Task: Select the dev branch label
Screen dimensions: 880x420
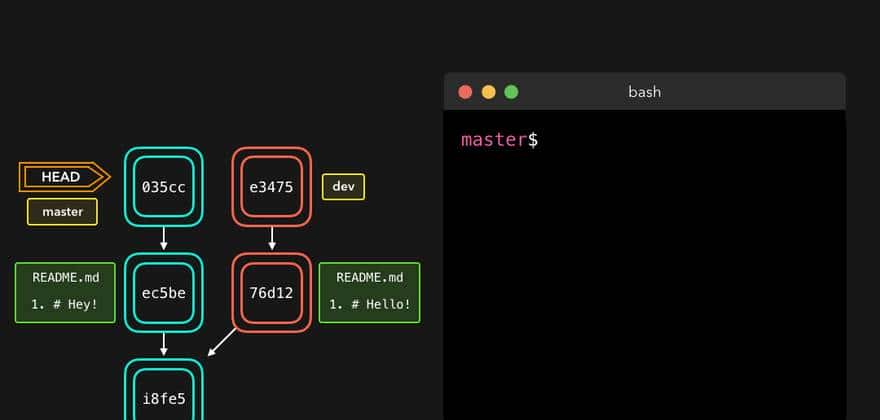Action: 343,186
